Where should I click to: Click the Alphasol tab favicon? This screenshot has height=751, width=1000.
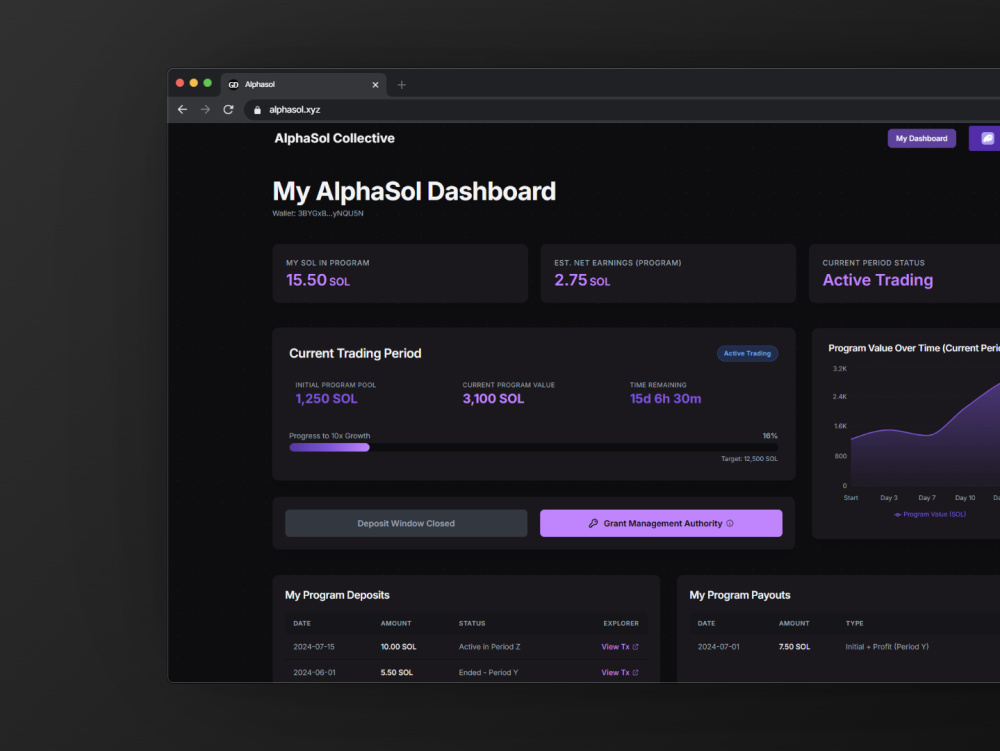click(x=233, y=85)
